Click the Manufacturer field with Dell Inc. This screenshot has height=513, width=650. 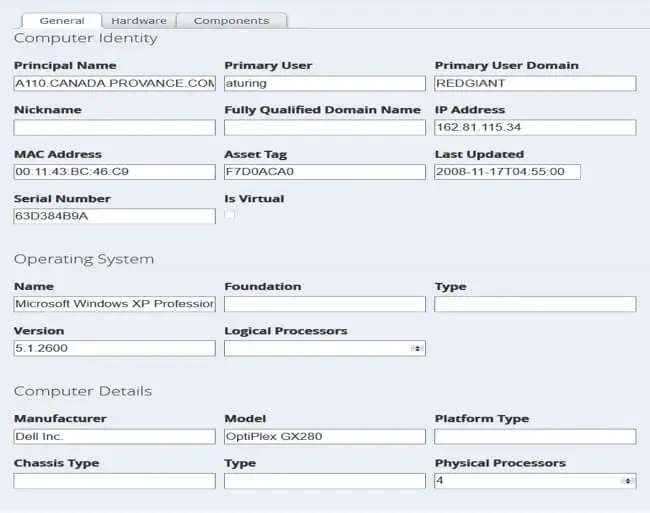coord(114,437)
